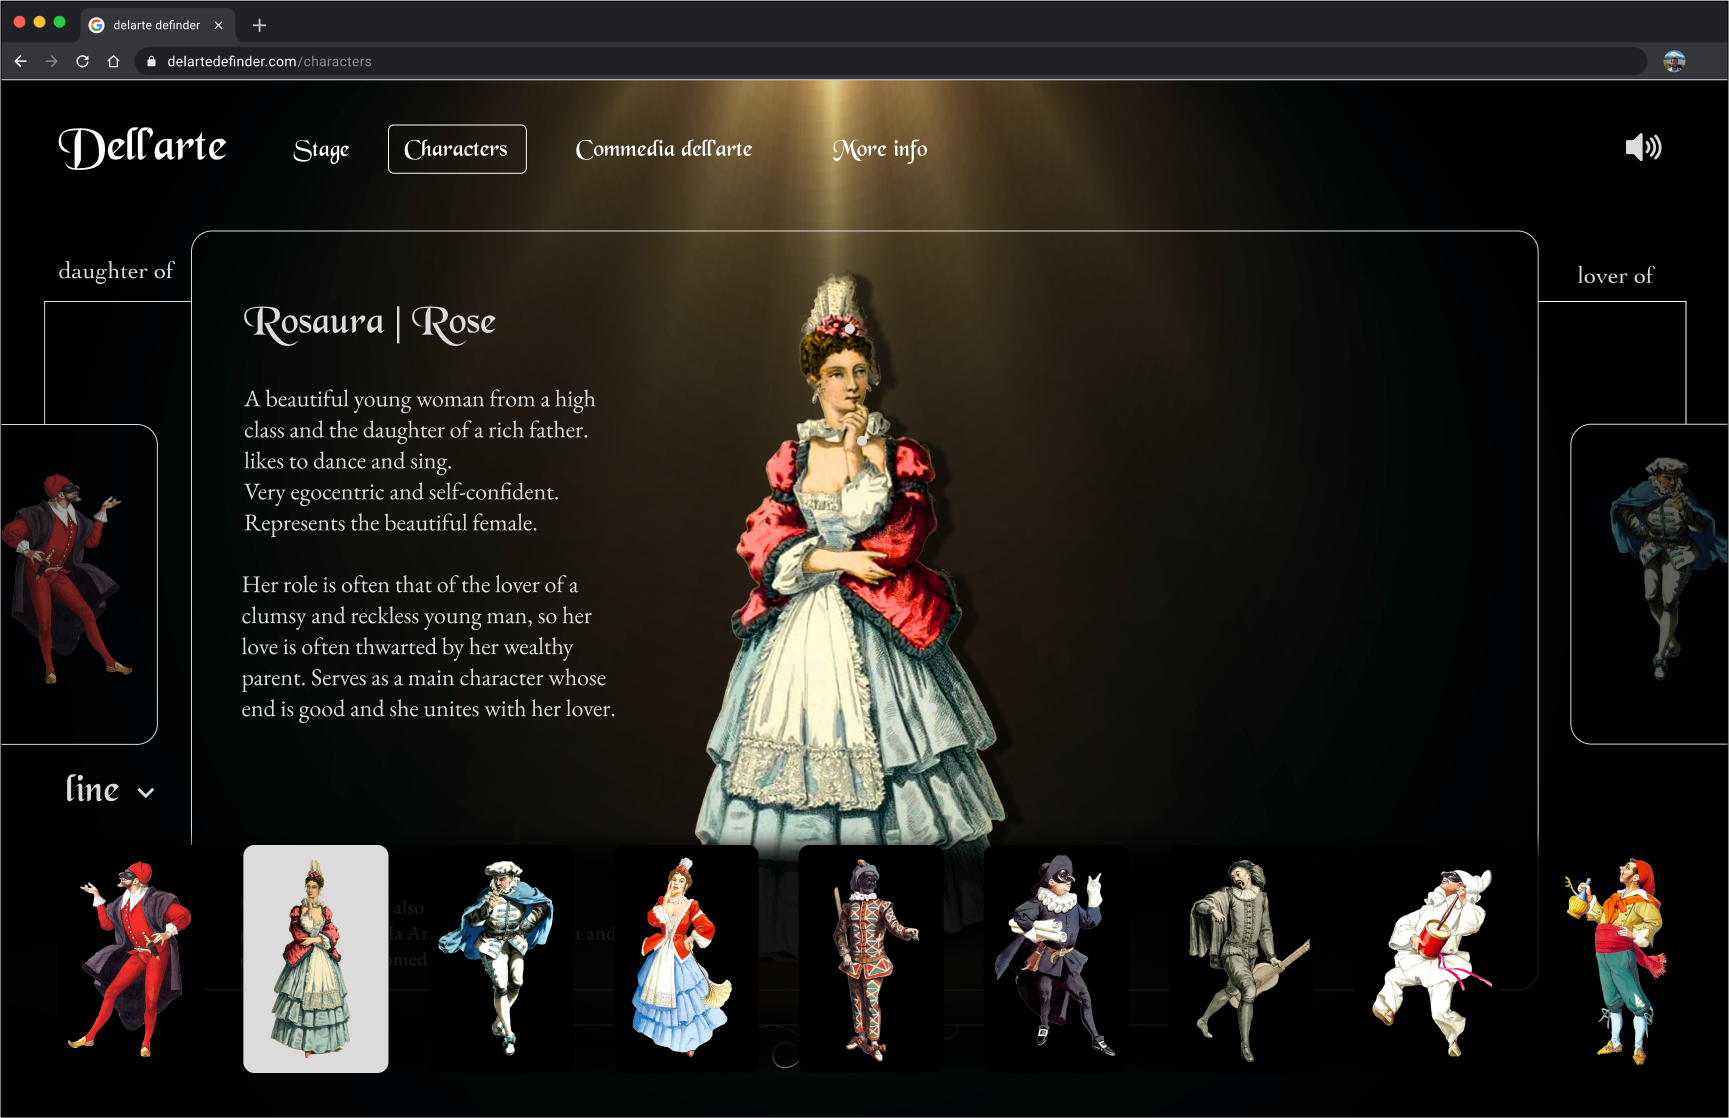Select the red-costumed Pantalone thumbnail in the bottom row
Screen dimensions: 1729x1118
[x=130, y=959]
